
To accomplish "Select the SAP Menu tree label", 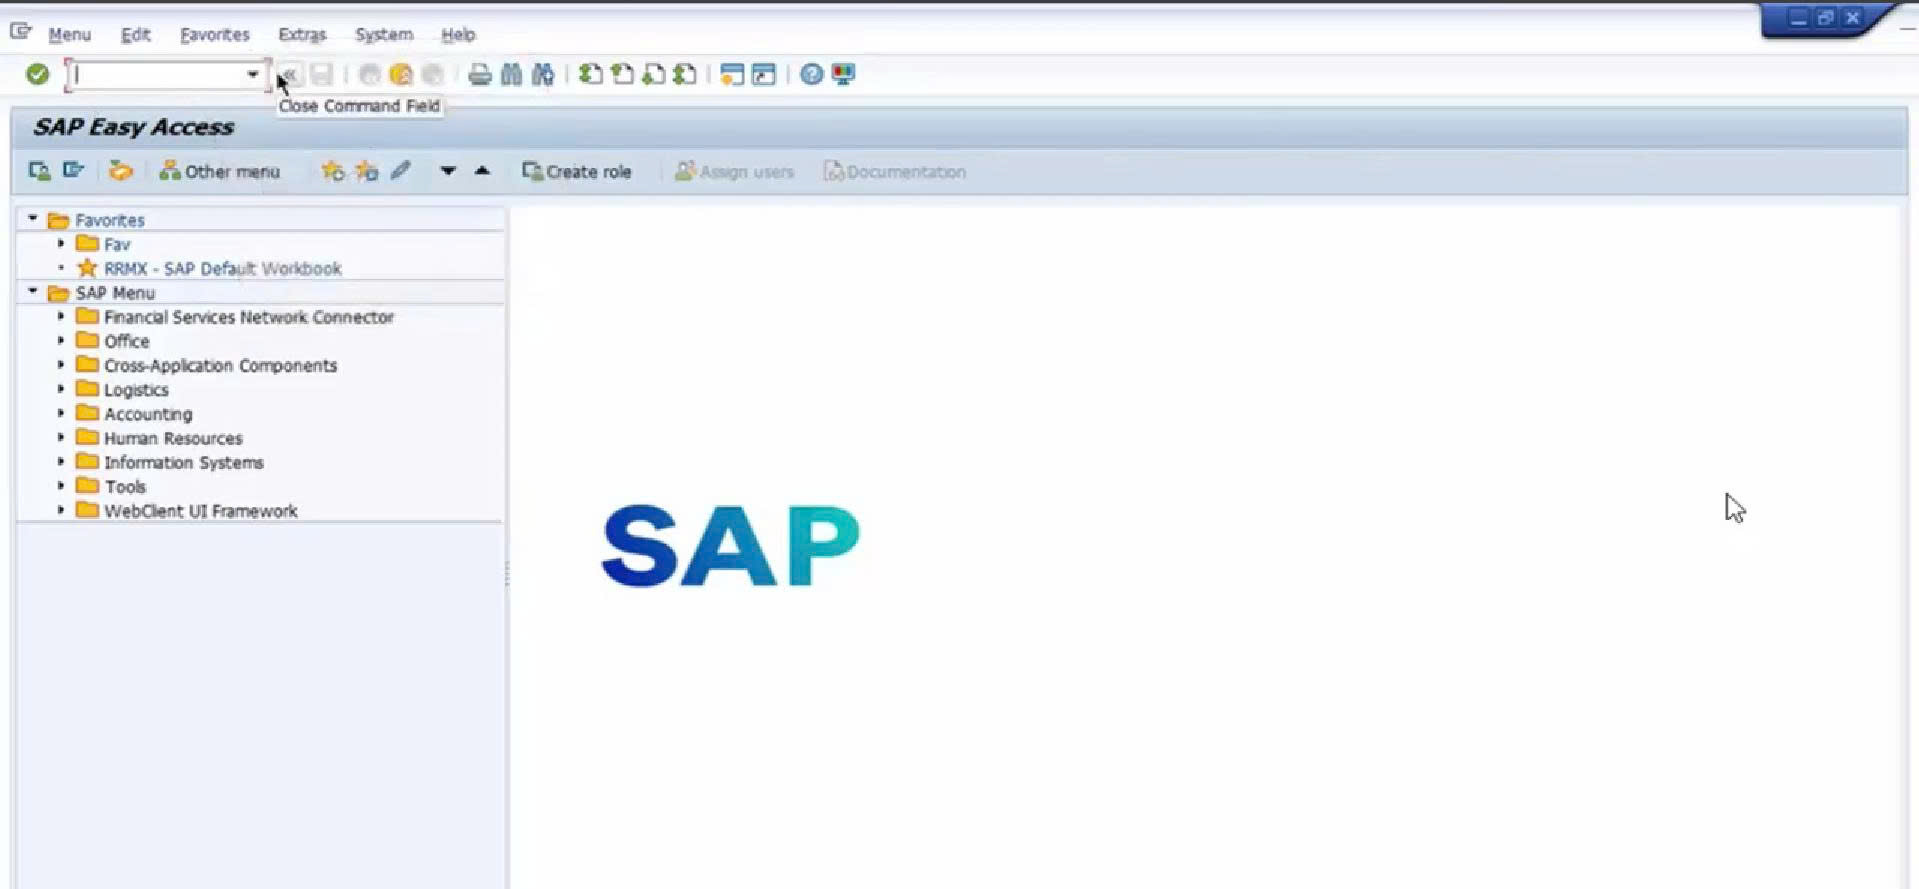I will [115, 293].
